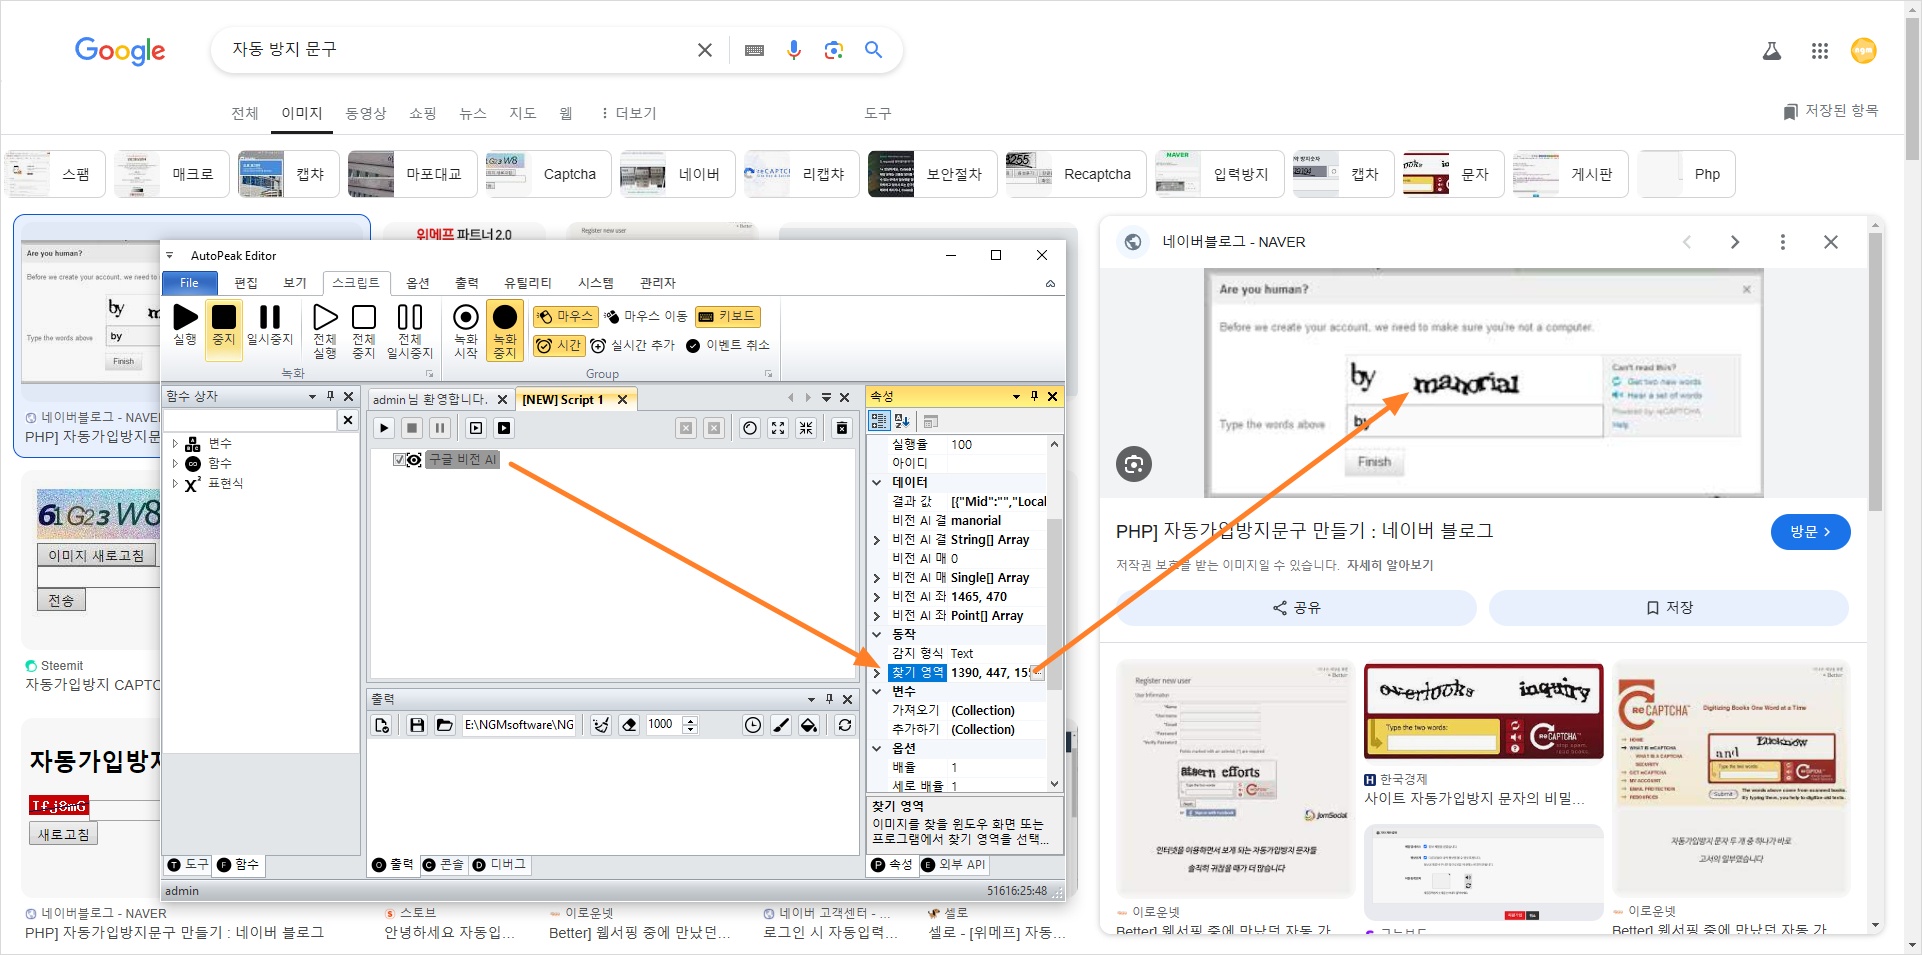1922x955 pixels.
Task: Click the paint bucket icon in the output toolbar
Action: click(x=809, y=725)
